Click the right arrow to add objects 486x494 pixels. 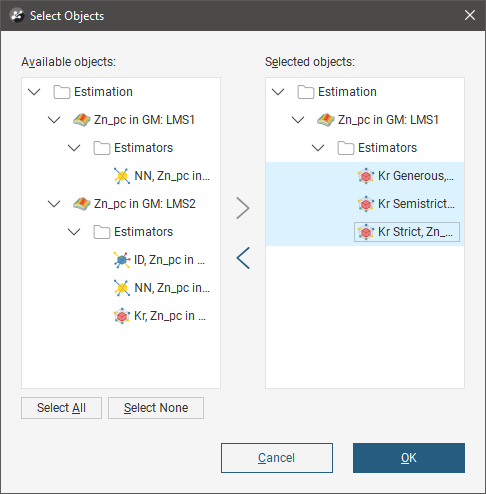243,208
